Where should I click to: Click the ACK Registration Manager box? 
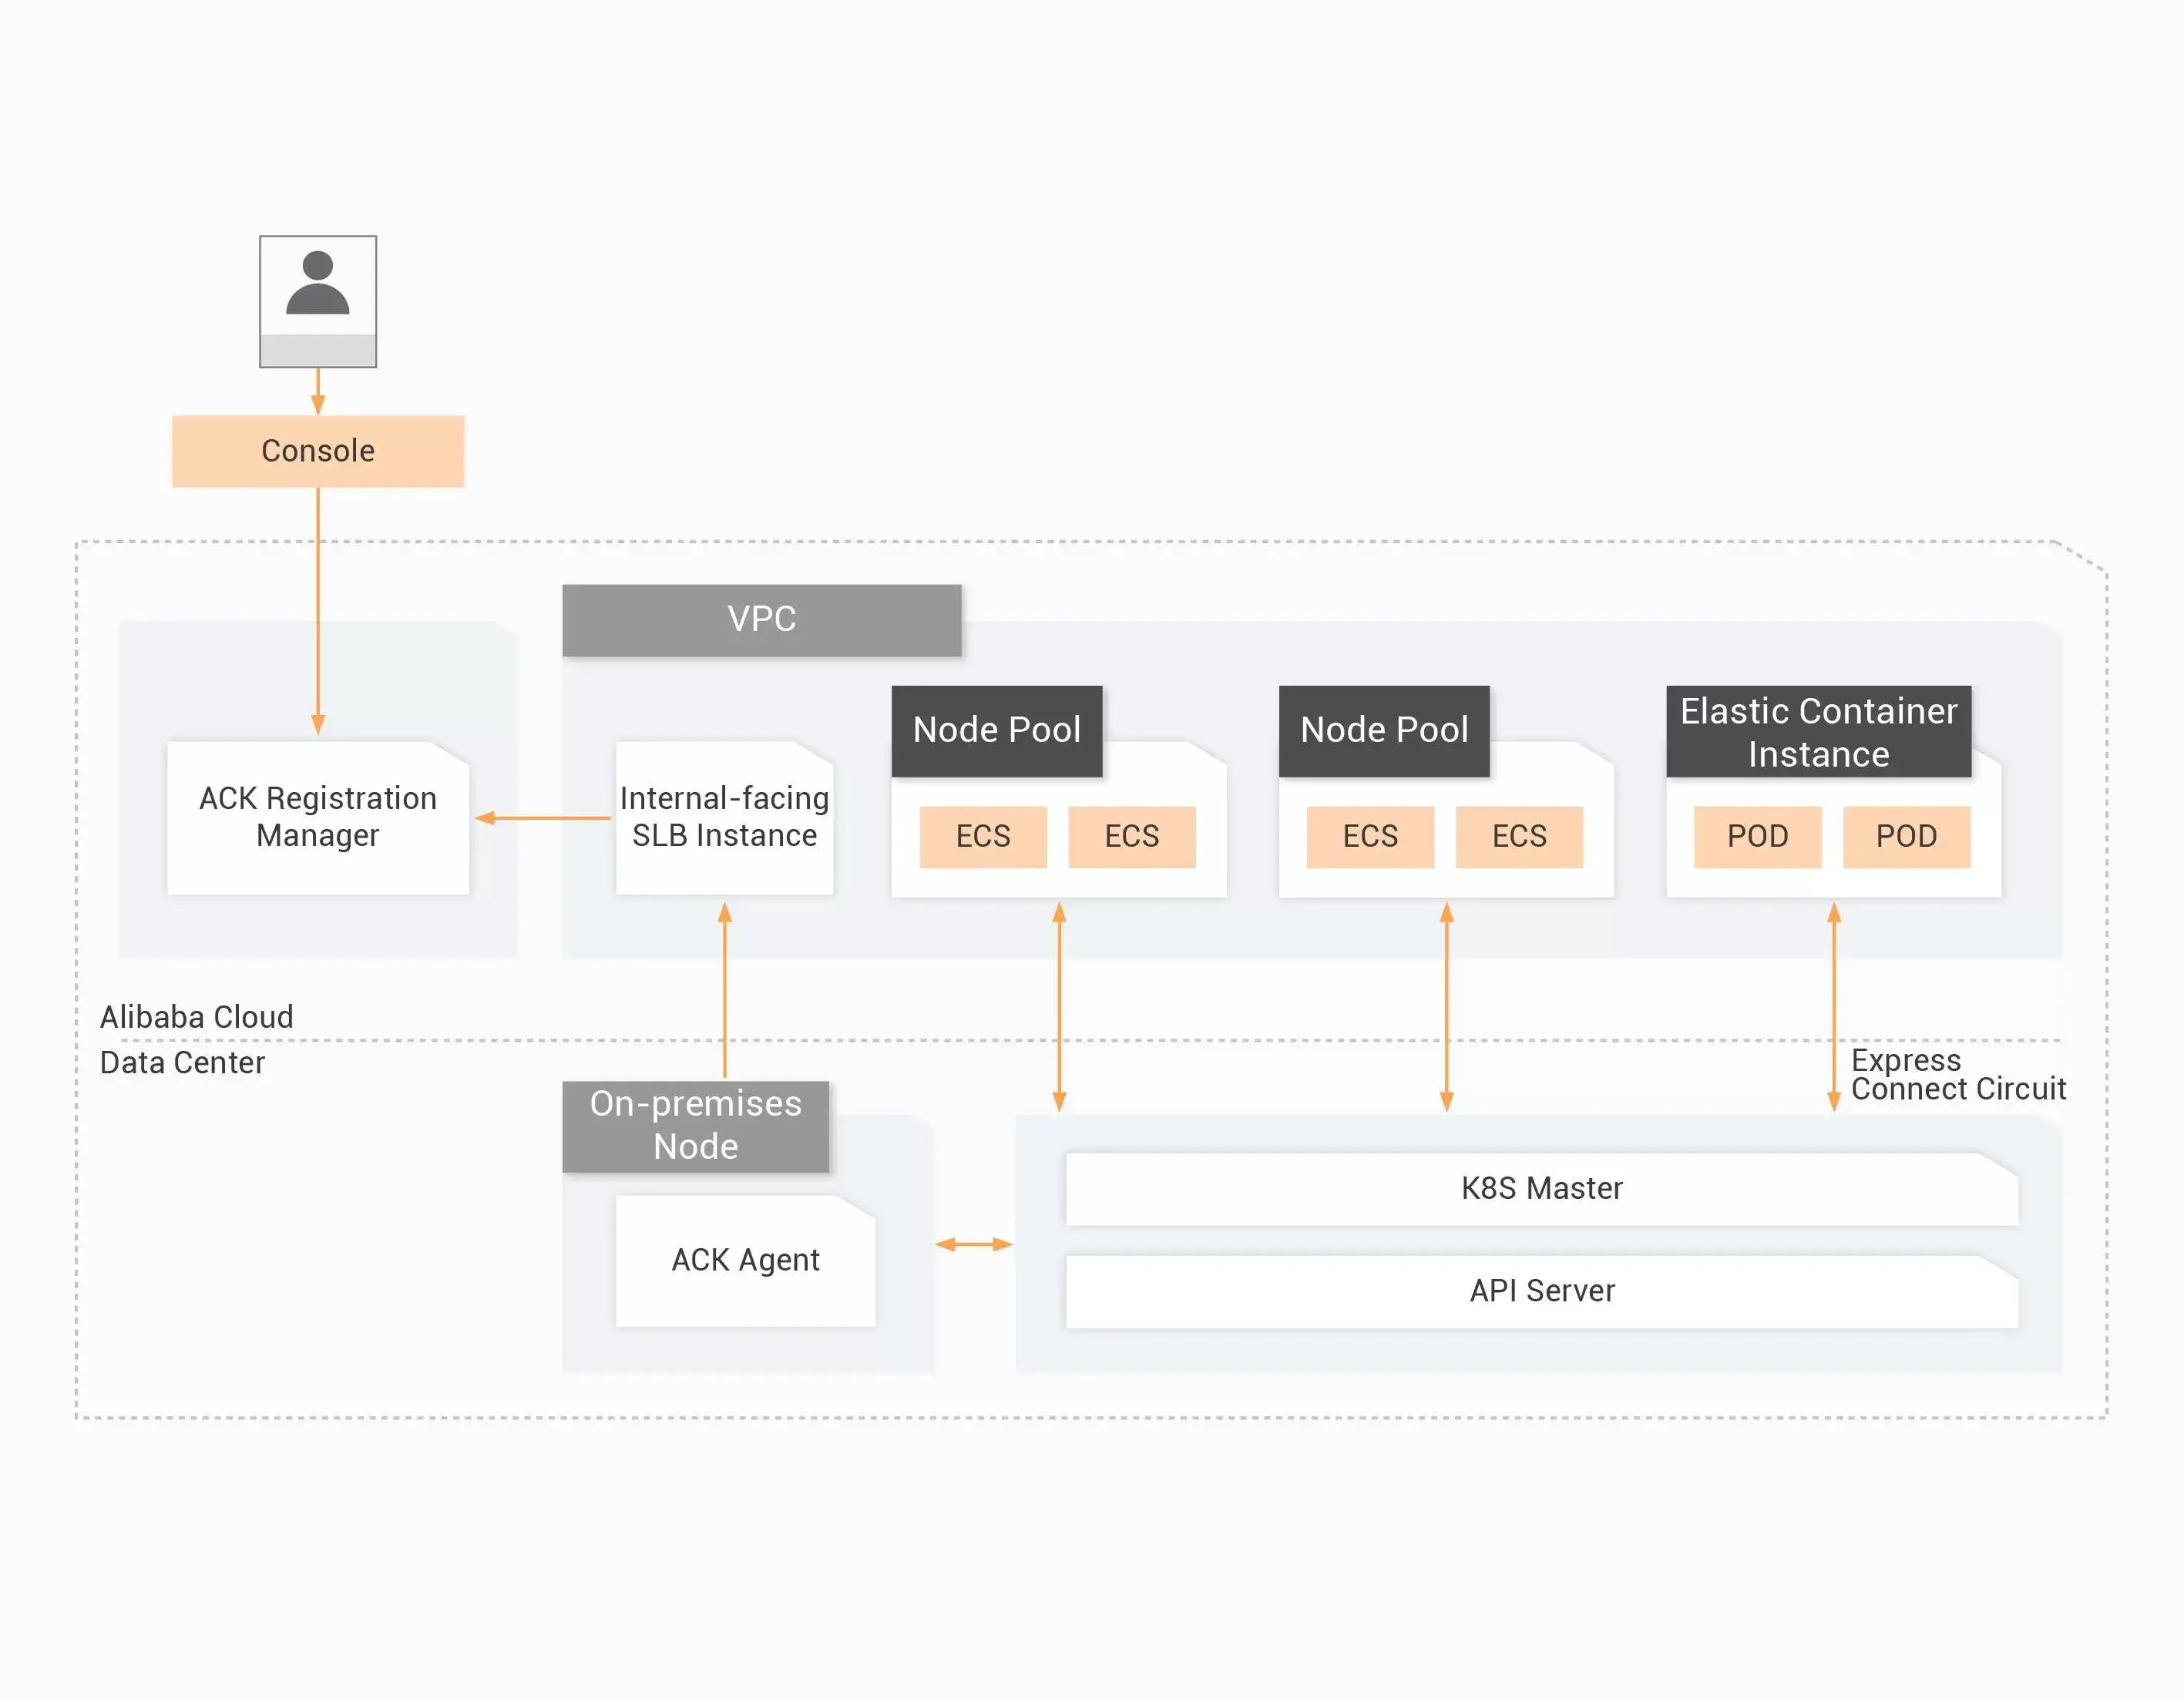(318, 817)
